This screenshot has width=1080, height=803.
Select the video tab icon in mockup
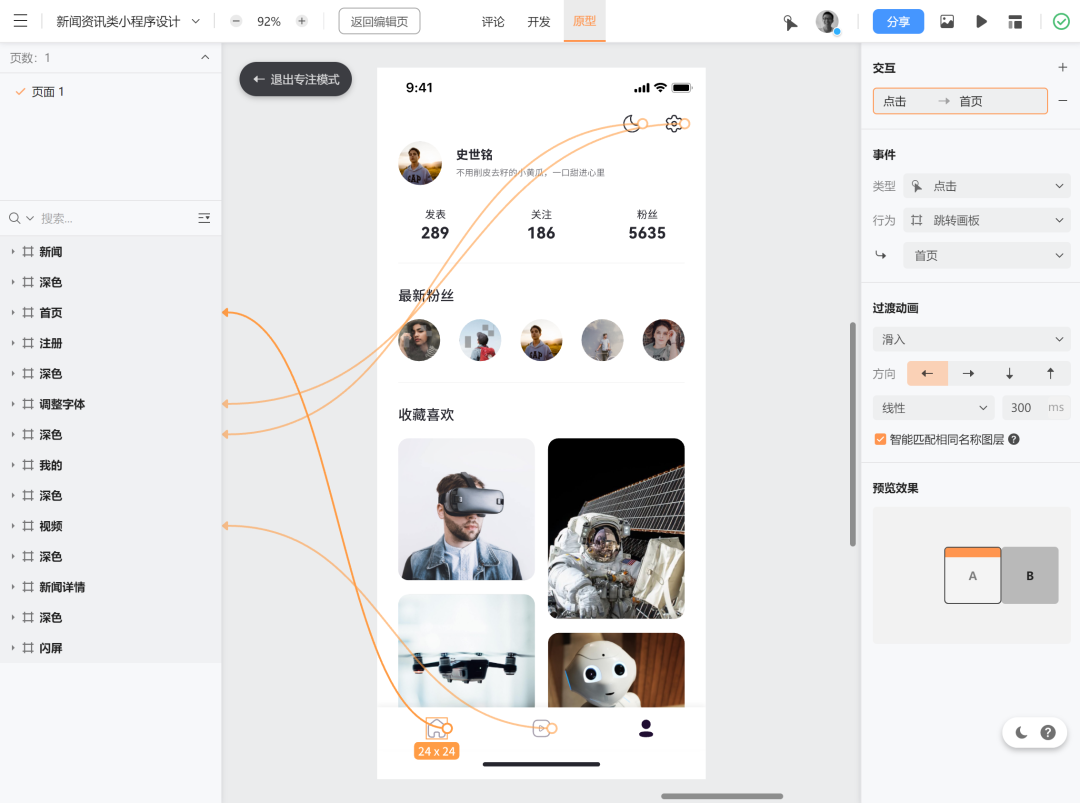(x=542, y=728)
